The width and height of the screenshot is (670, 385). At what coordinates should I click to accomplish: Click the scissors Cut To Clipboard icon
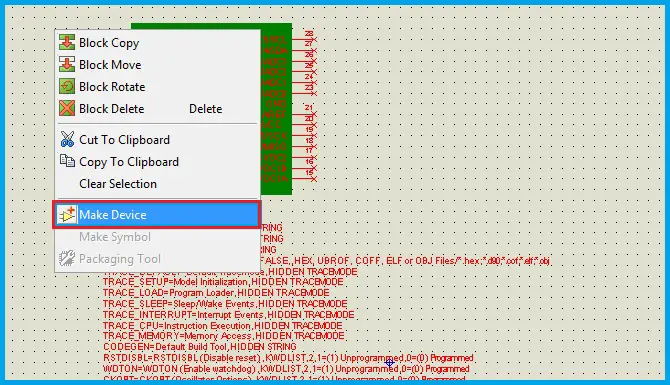tap(67, 139)
